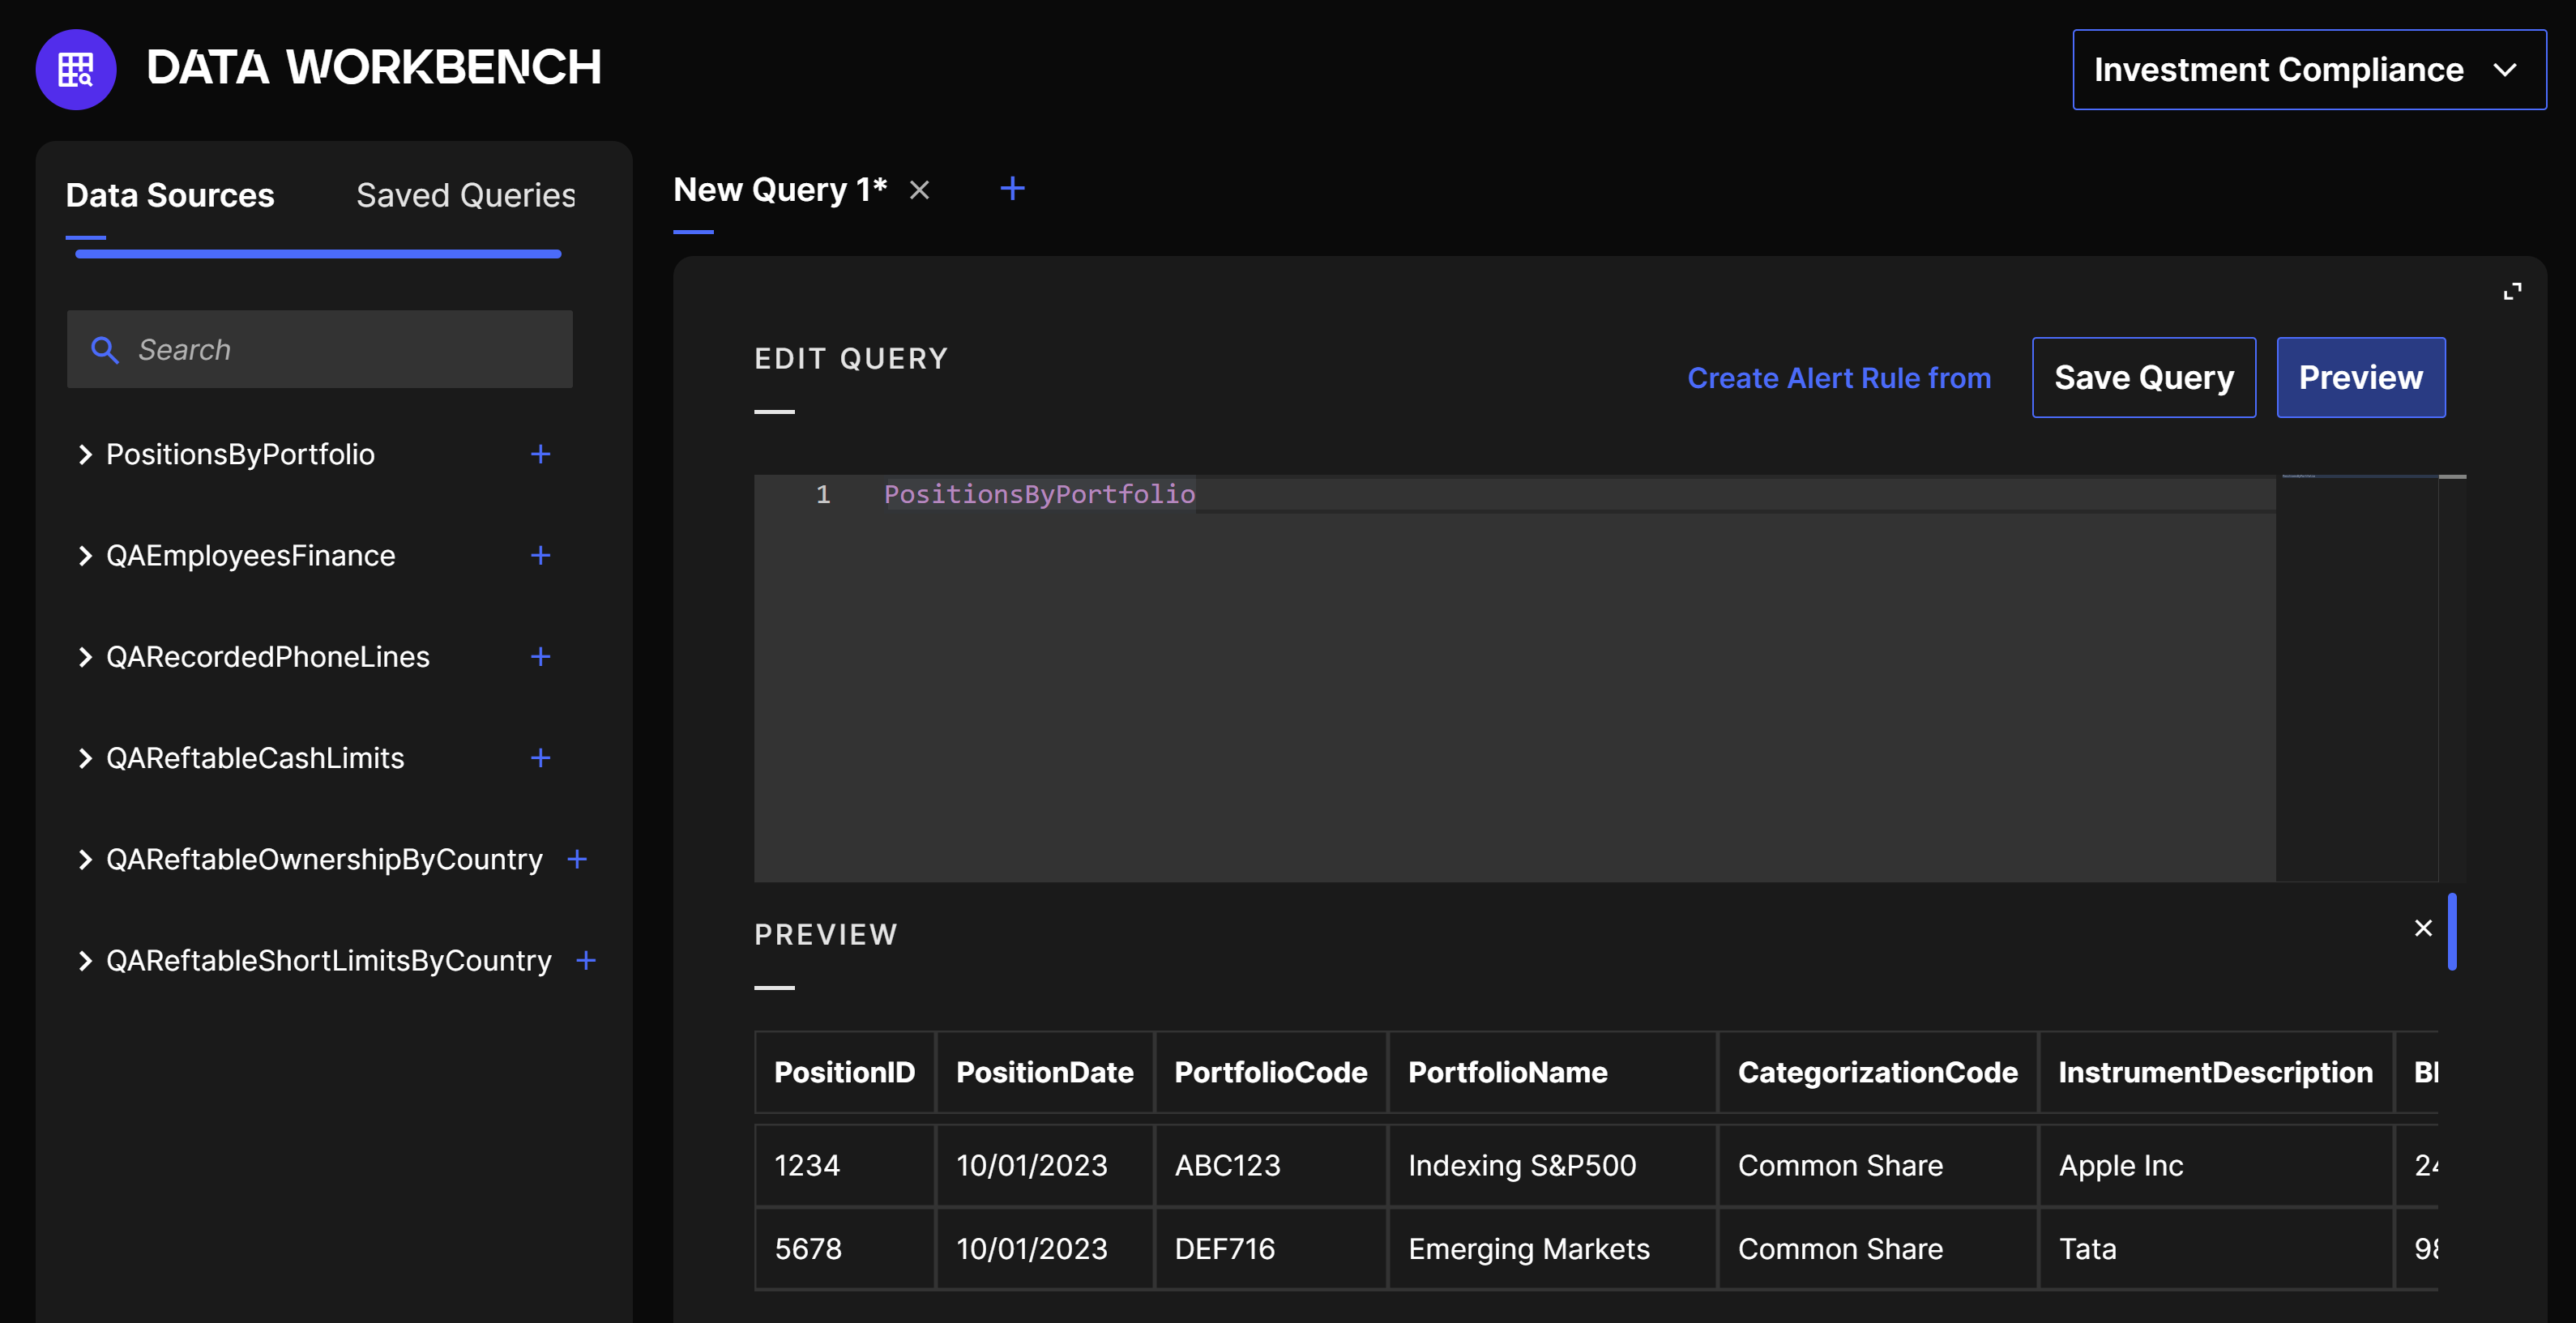Click plus icon next to QAEmployeesFinance
The height and width of the screenshot is (1323, 2576).
pyautogui.click(x=540, y=555)
